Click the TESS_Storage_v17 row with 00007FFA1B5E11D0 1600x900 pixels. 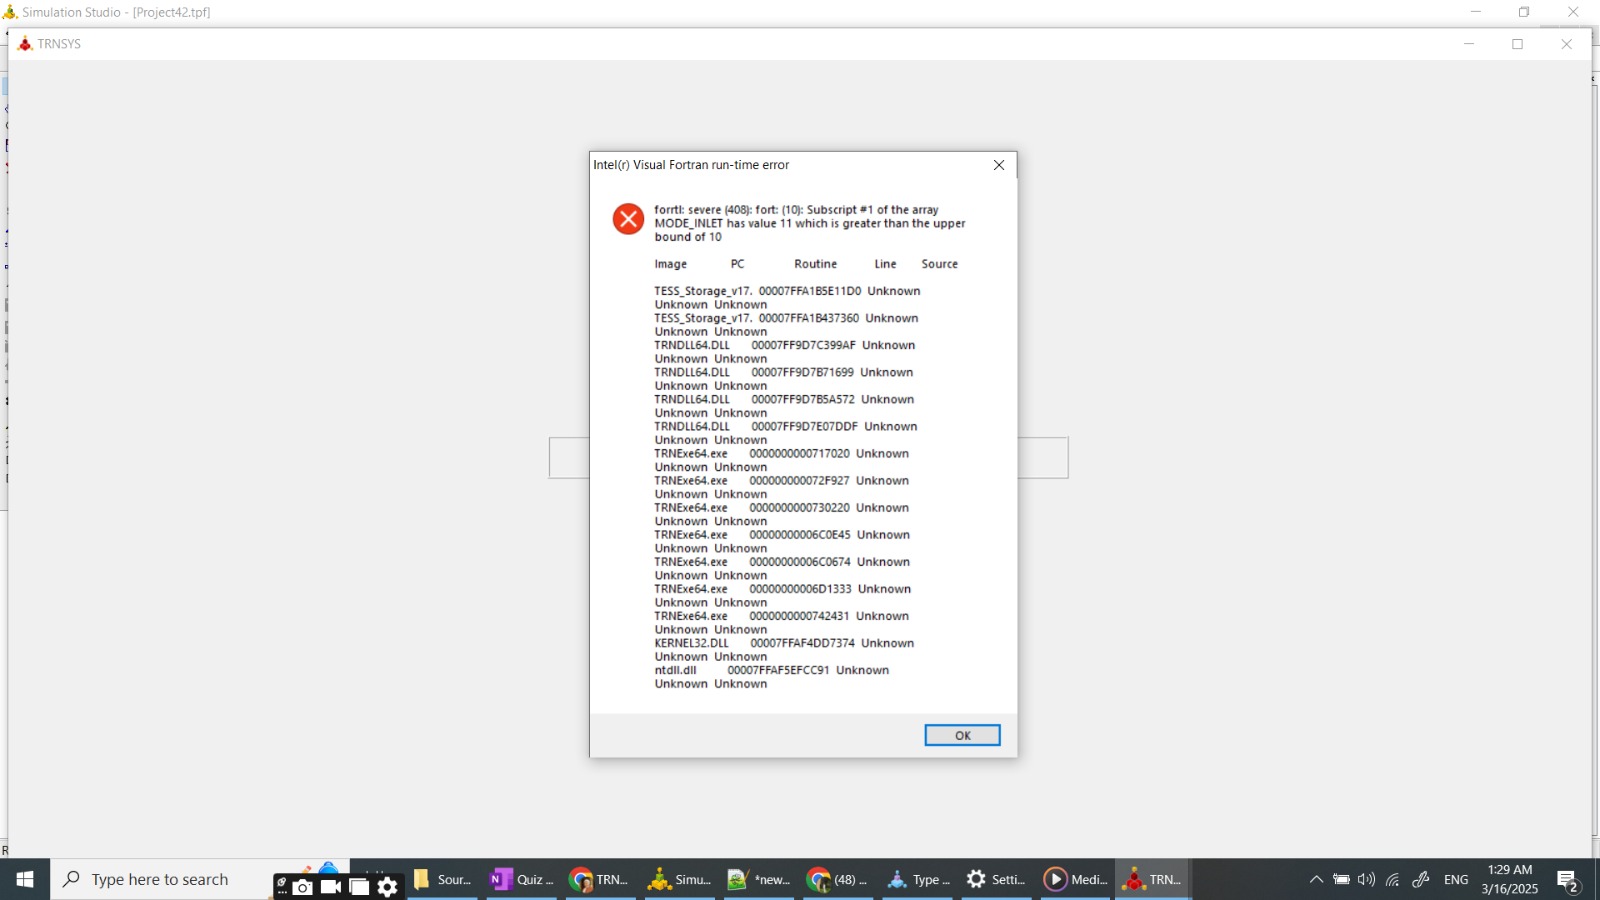787,291
